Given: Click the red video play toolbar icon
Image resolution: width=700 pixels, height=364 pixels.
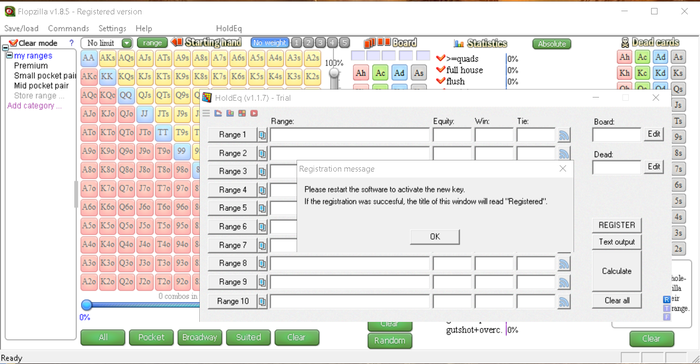Looking at the screenshot, I should (254, 113).
